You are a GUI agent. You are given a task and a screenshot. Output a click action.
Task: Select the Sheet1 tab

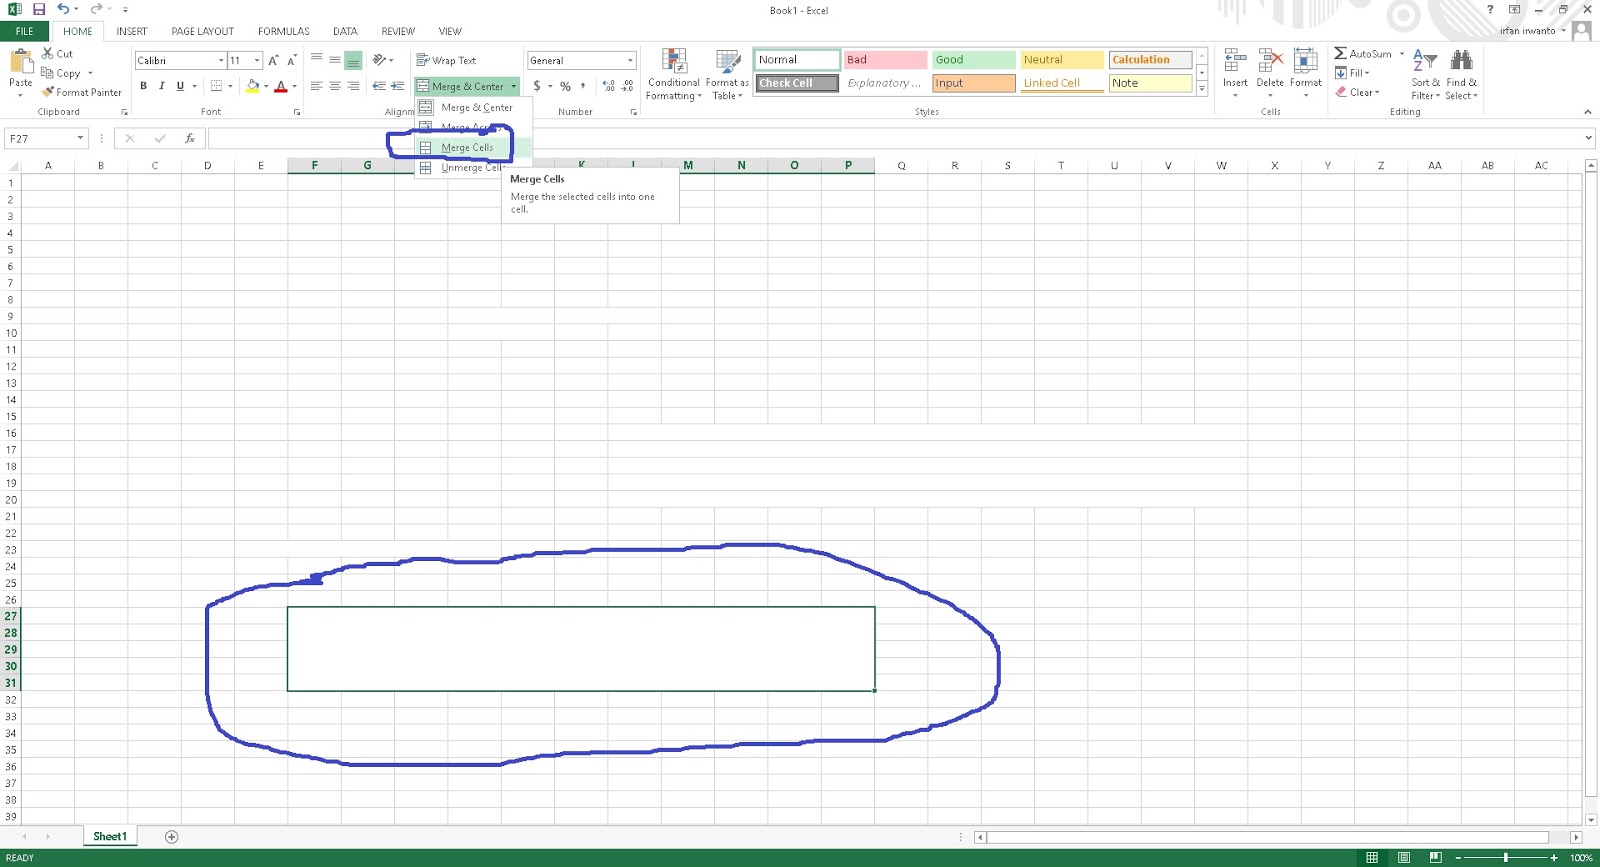[110, 837]
